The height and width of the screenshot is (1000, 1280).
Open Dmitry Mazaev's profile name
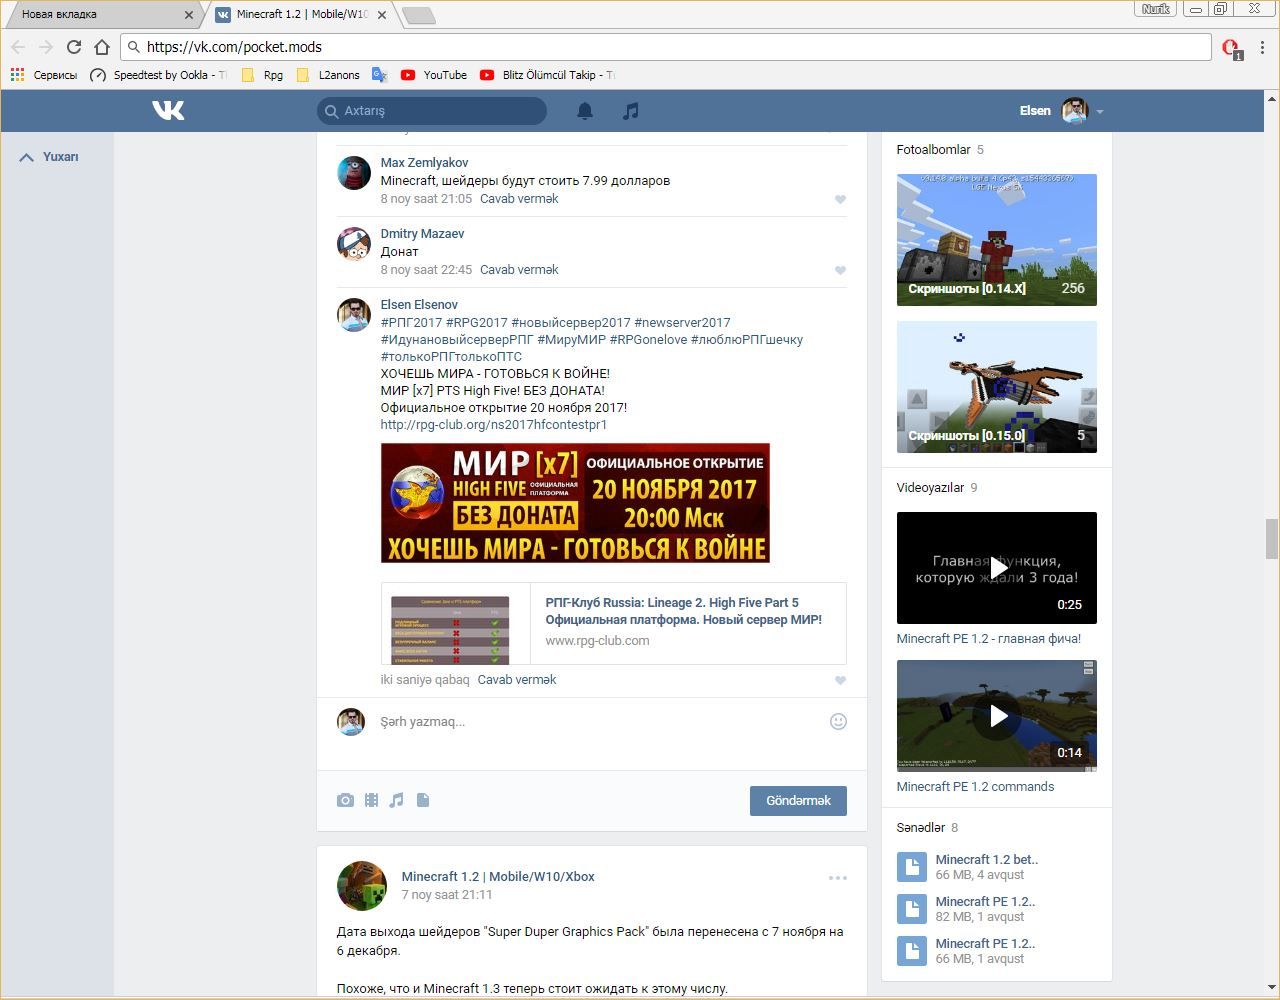tap(422, 234)
